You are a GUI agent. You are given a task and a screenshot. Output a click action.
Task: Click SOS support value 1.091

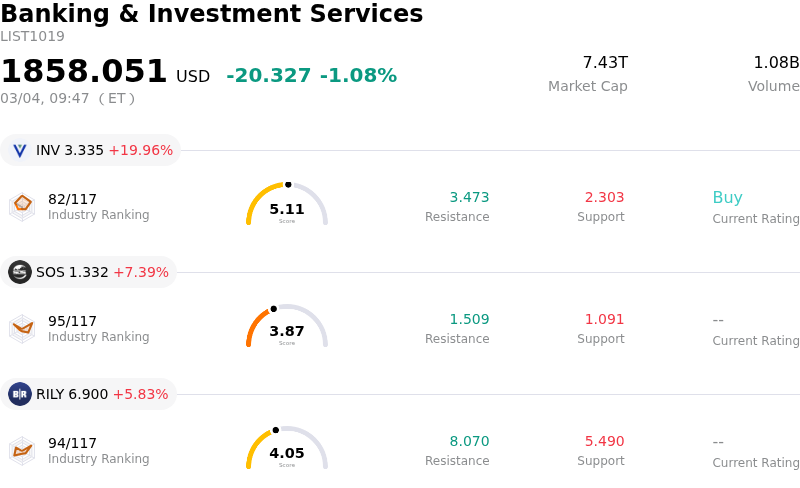point(604,320)
